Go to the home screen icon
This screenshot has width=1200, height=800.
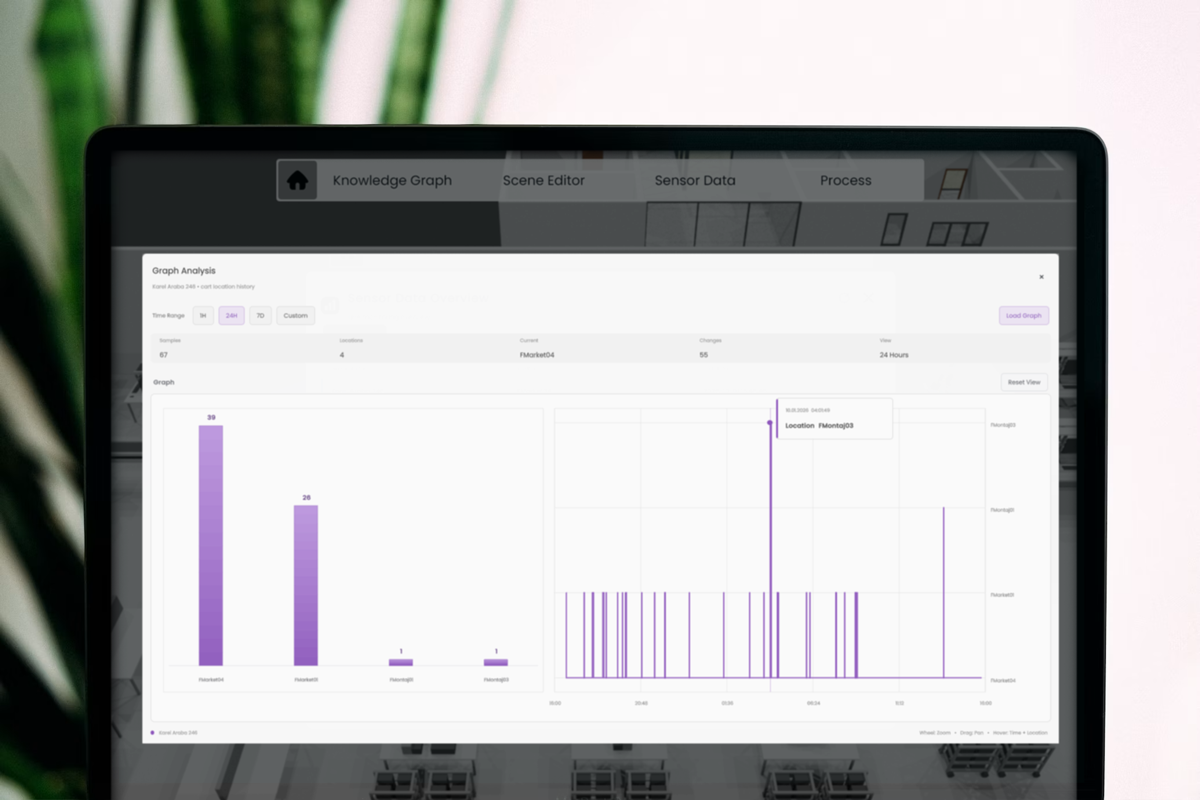297,180
